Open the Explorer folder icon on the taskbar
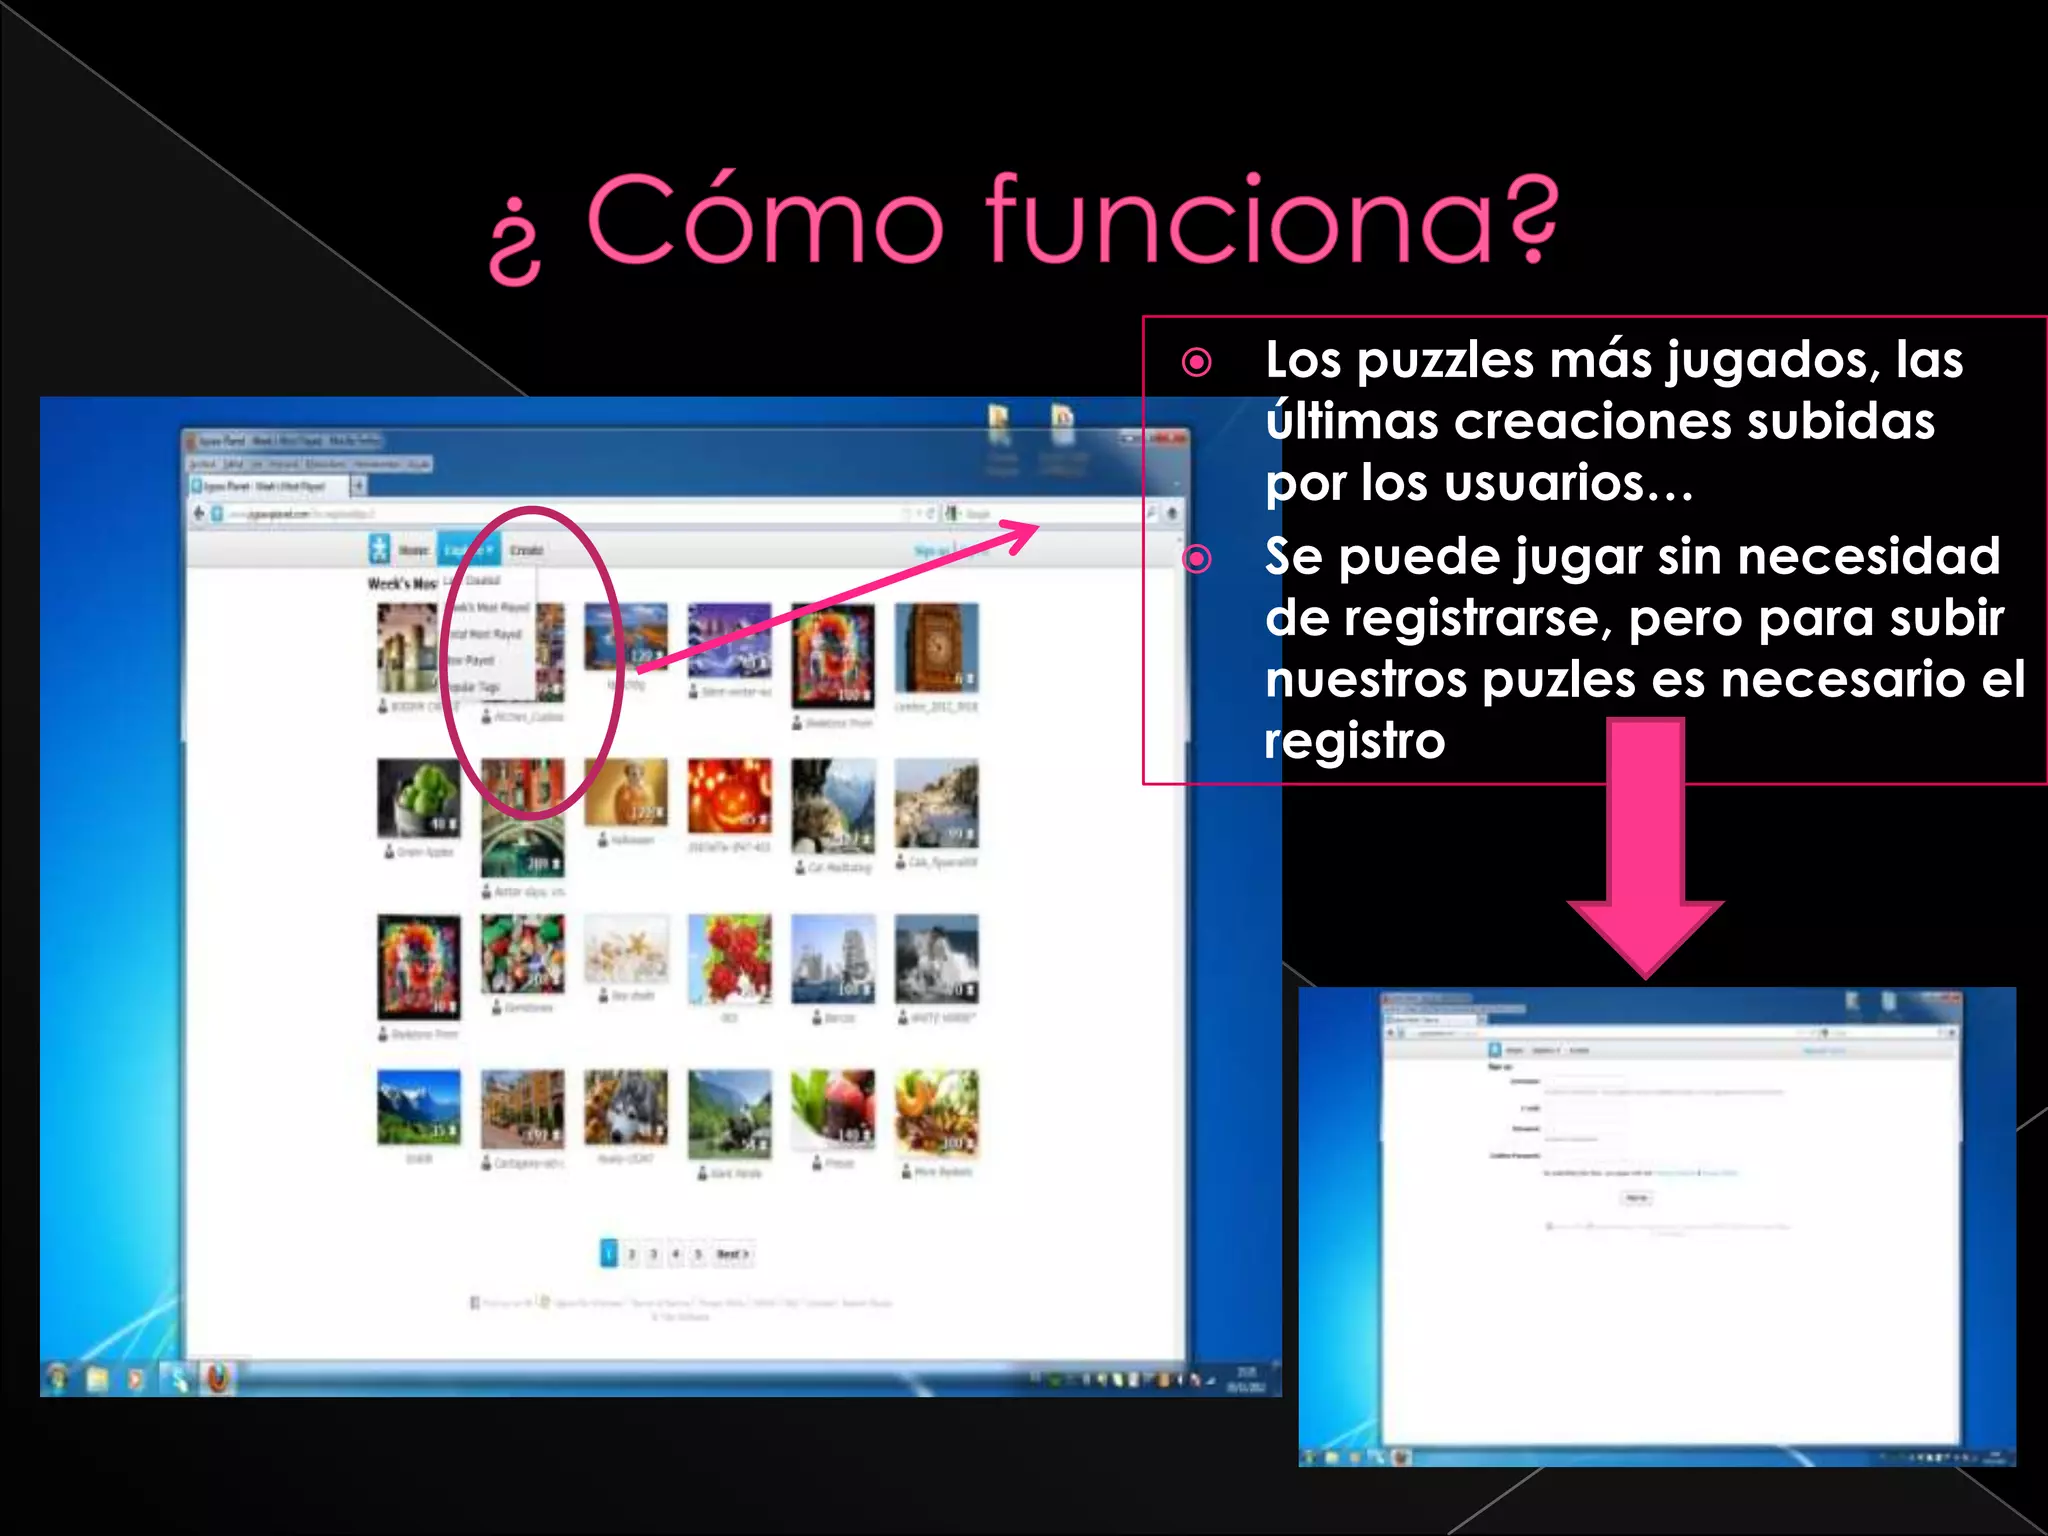The width and height of the screenshot is (2048, 1536). click(97, 1380)
